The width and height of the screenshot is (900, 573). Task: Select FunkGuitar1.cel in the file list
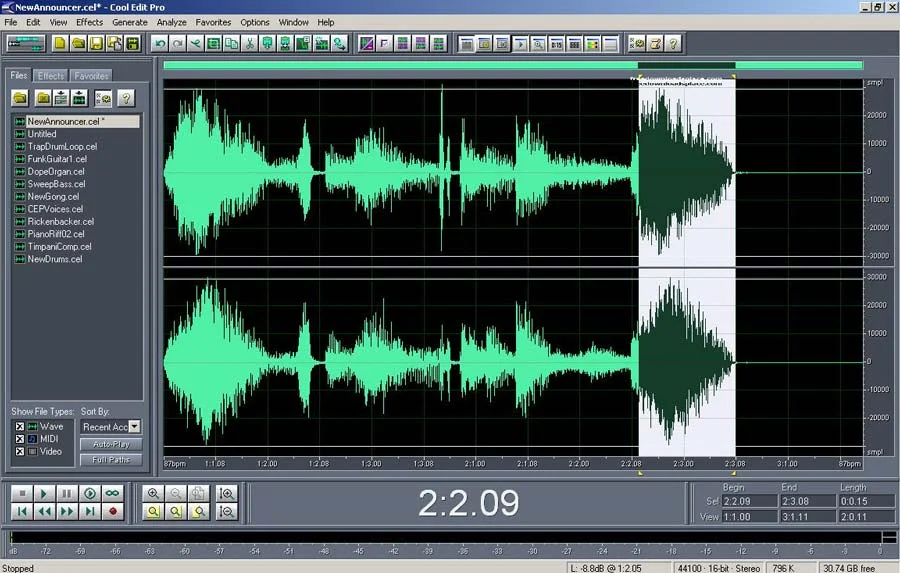click(x=57, y=159)
